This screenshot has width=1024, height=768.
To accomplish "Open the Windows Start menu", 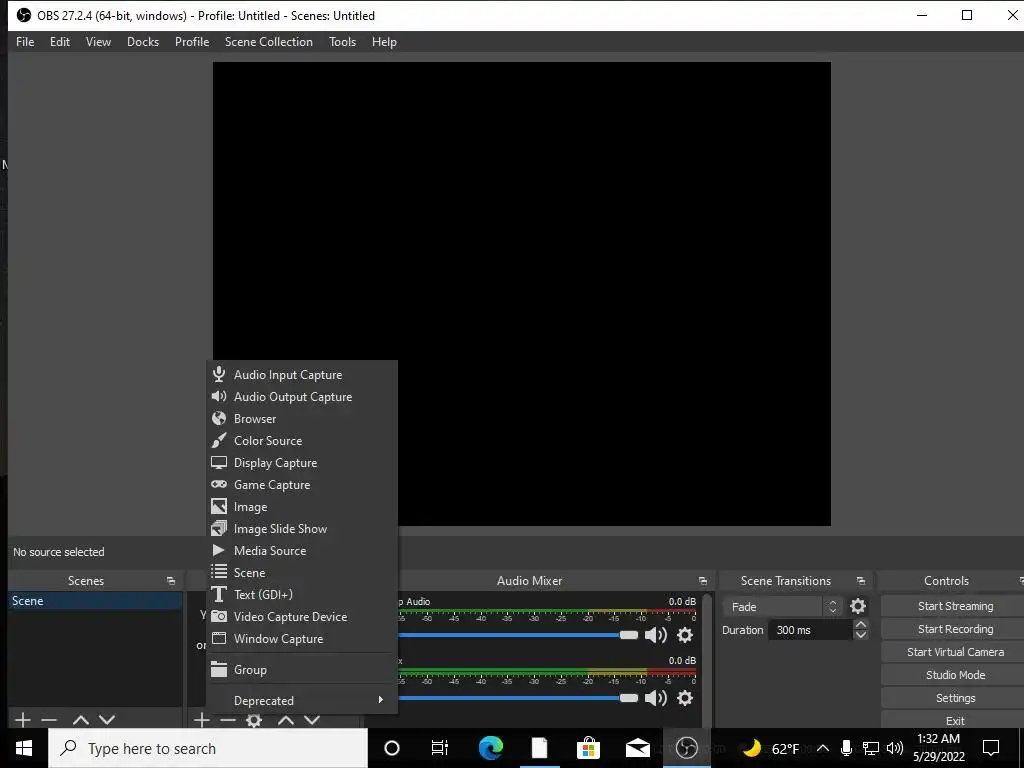I will pyautogui.click(x=24, y=748).
